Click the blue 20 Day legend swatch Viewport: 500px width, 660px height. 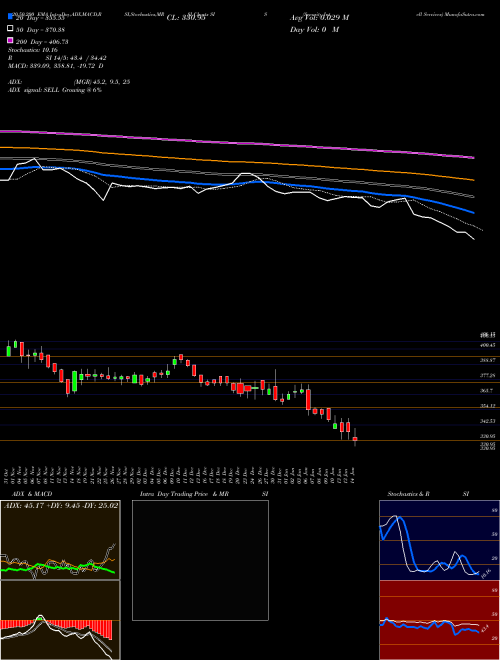[x=10, y=16]
